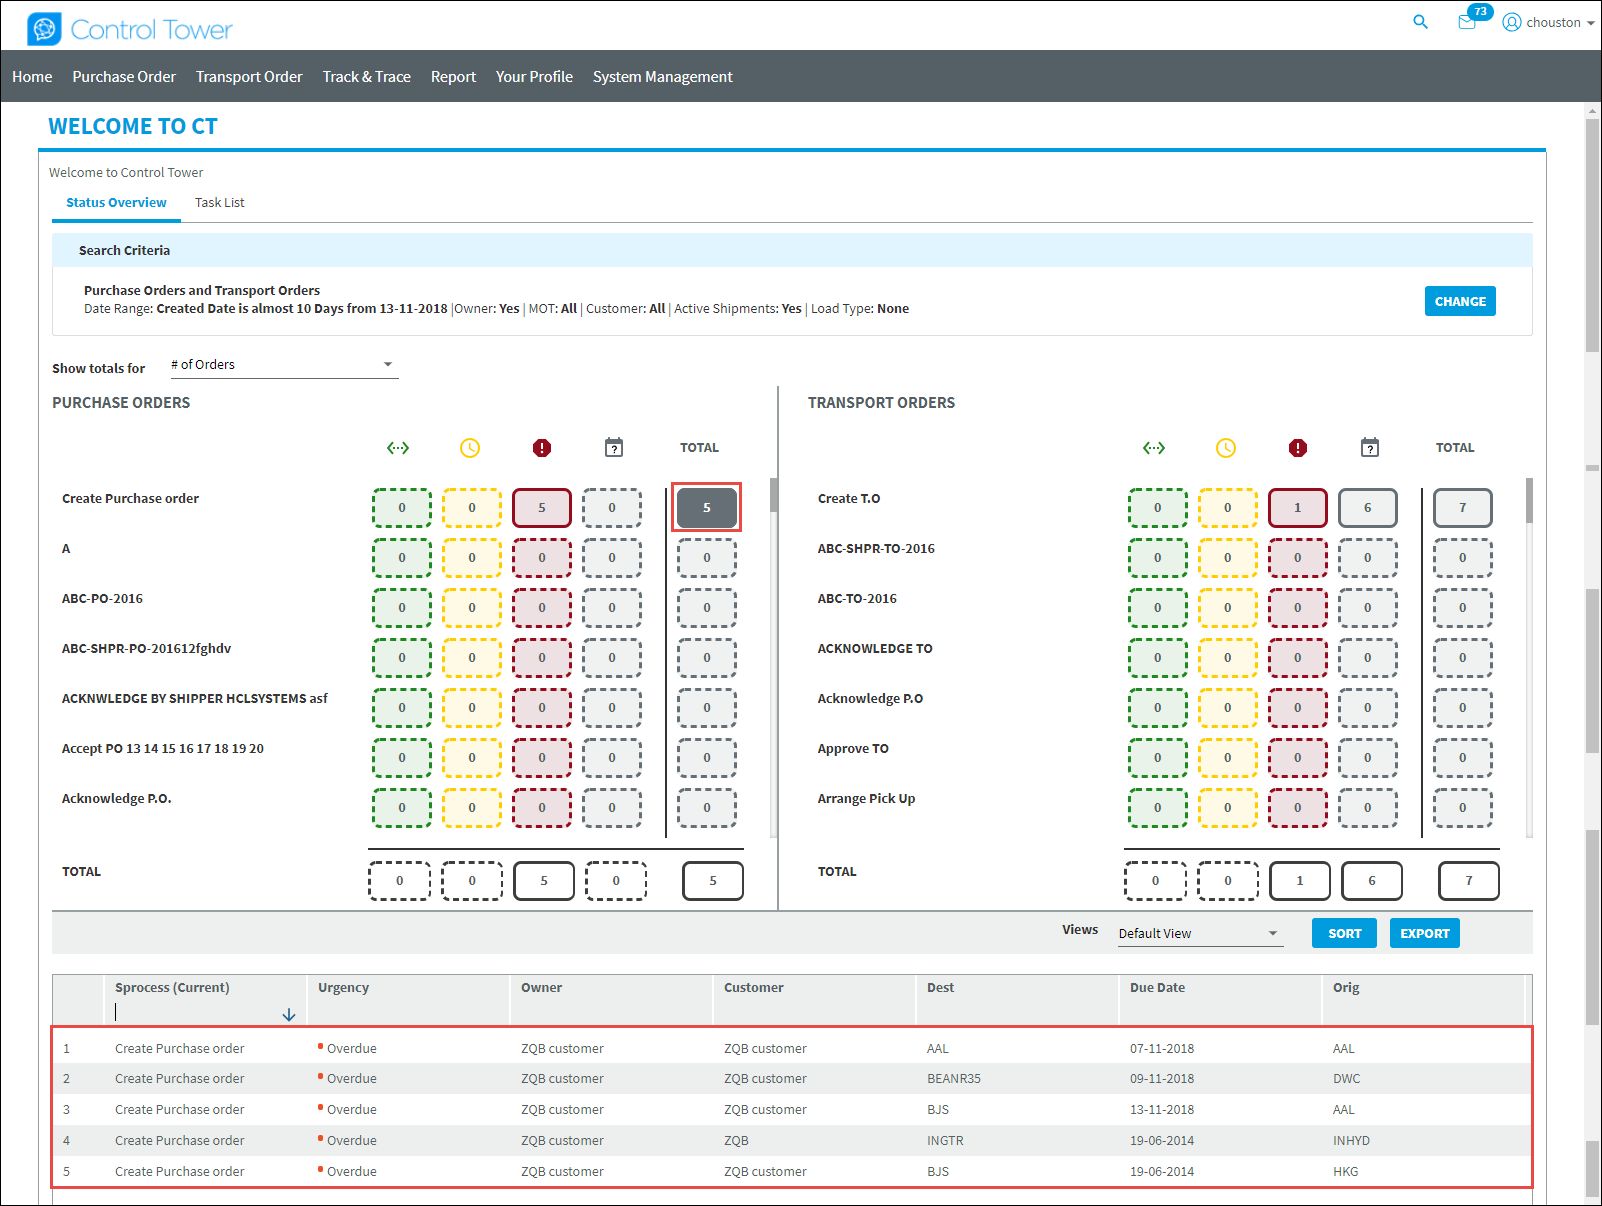Open the Purchase Order menu

(x=124, y=76)
